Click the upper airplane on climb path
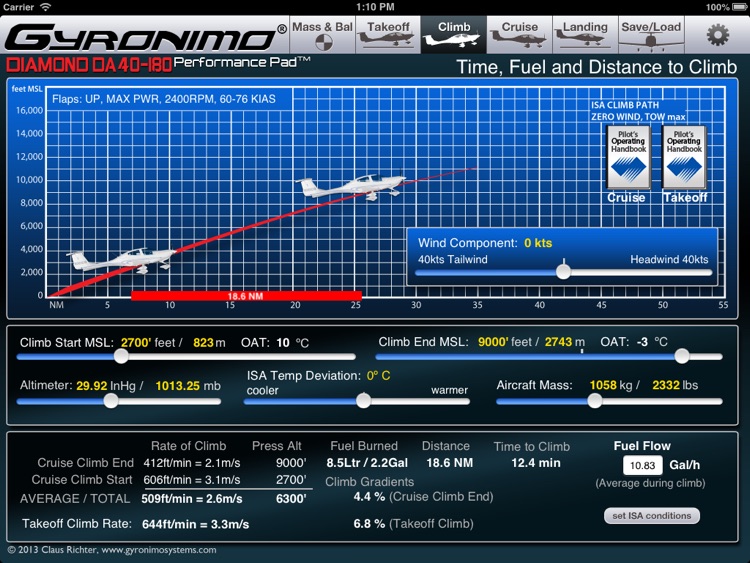Viewport: 750px width, 563px height. tap(351, 186)
